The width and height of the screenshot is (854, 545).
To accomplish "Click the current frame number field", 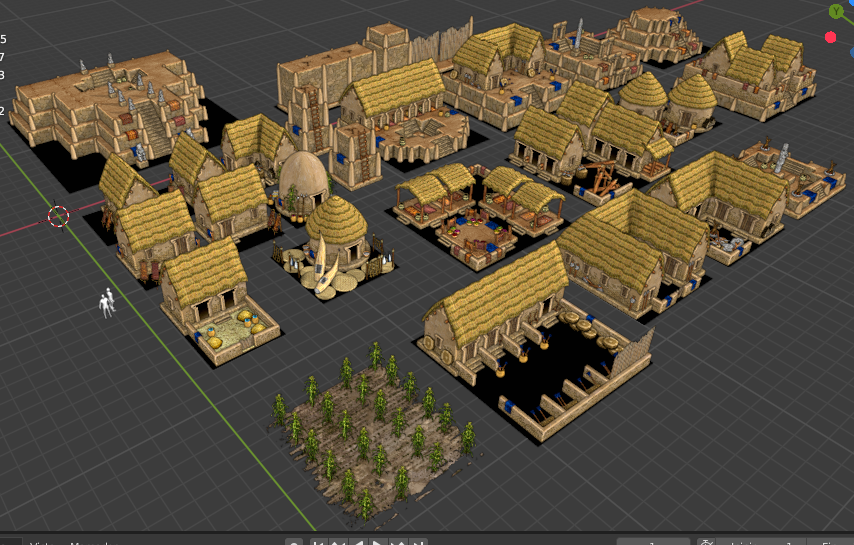I will 652,542.
